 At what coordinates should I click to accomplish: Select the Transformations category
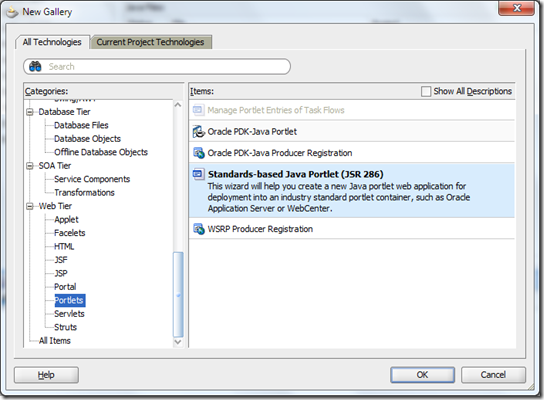[x=84, y=193]
